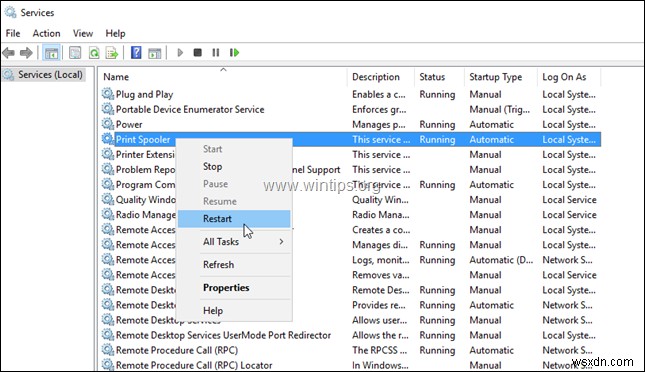This screenshot has height=372, width=645.
Task: Click gear icon beside Problem Reports service
Action: (x=108, y=169)
